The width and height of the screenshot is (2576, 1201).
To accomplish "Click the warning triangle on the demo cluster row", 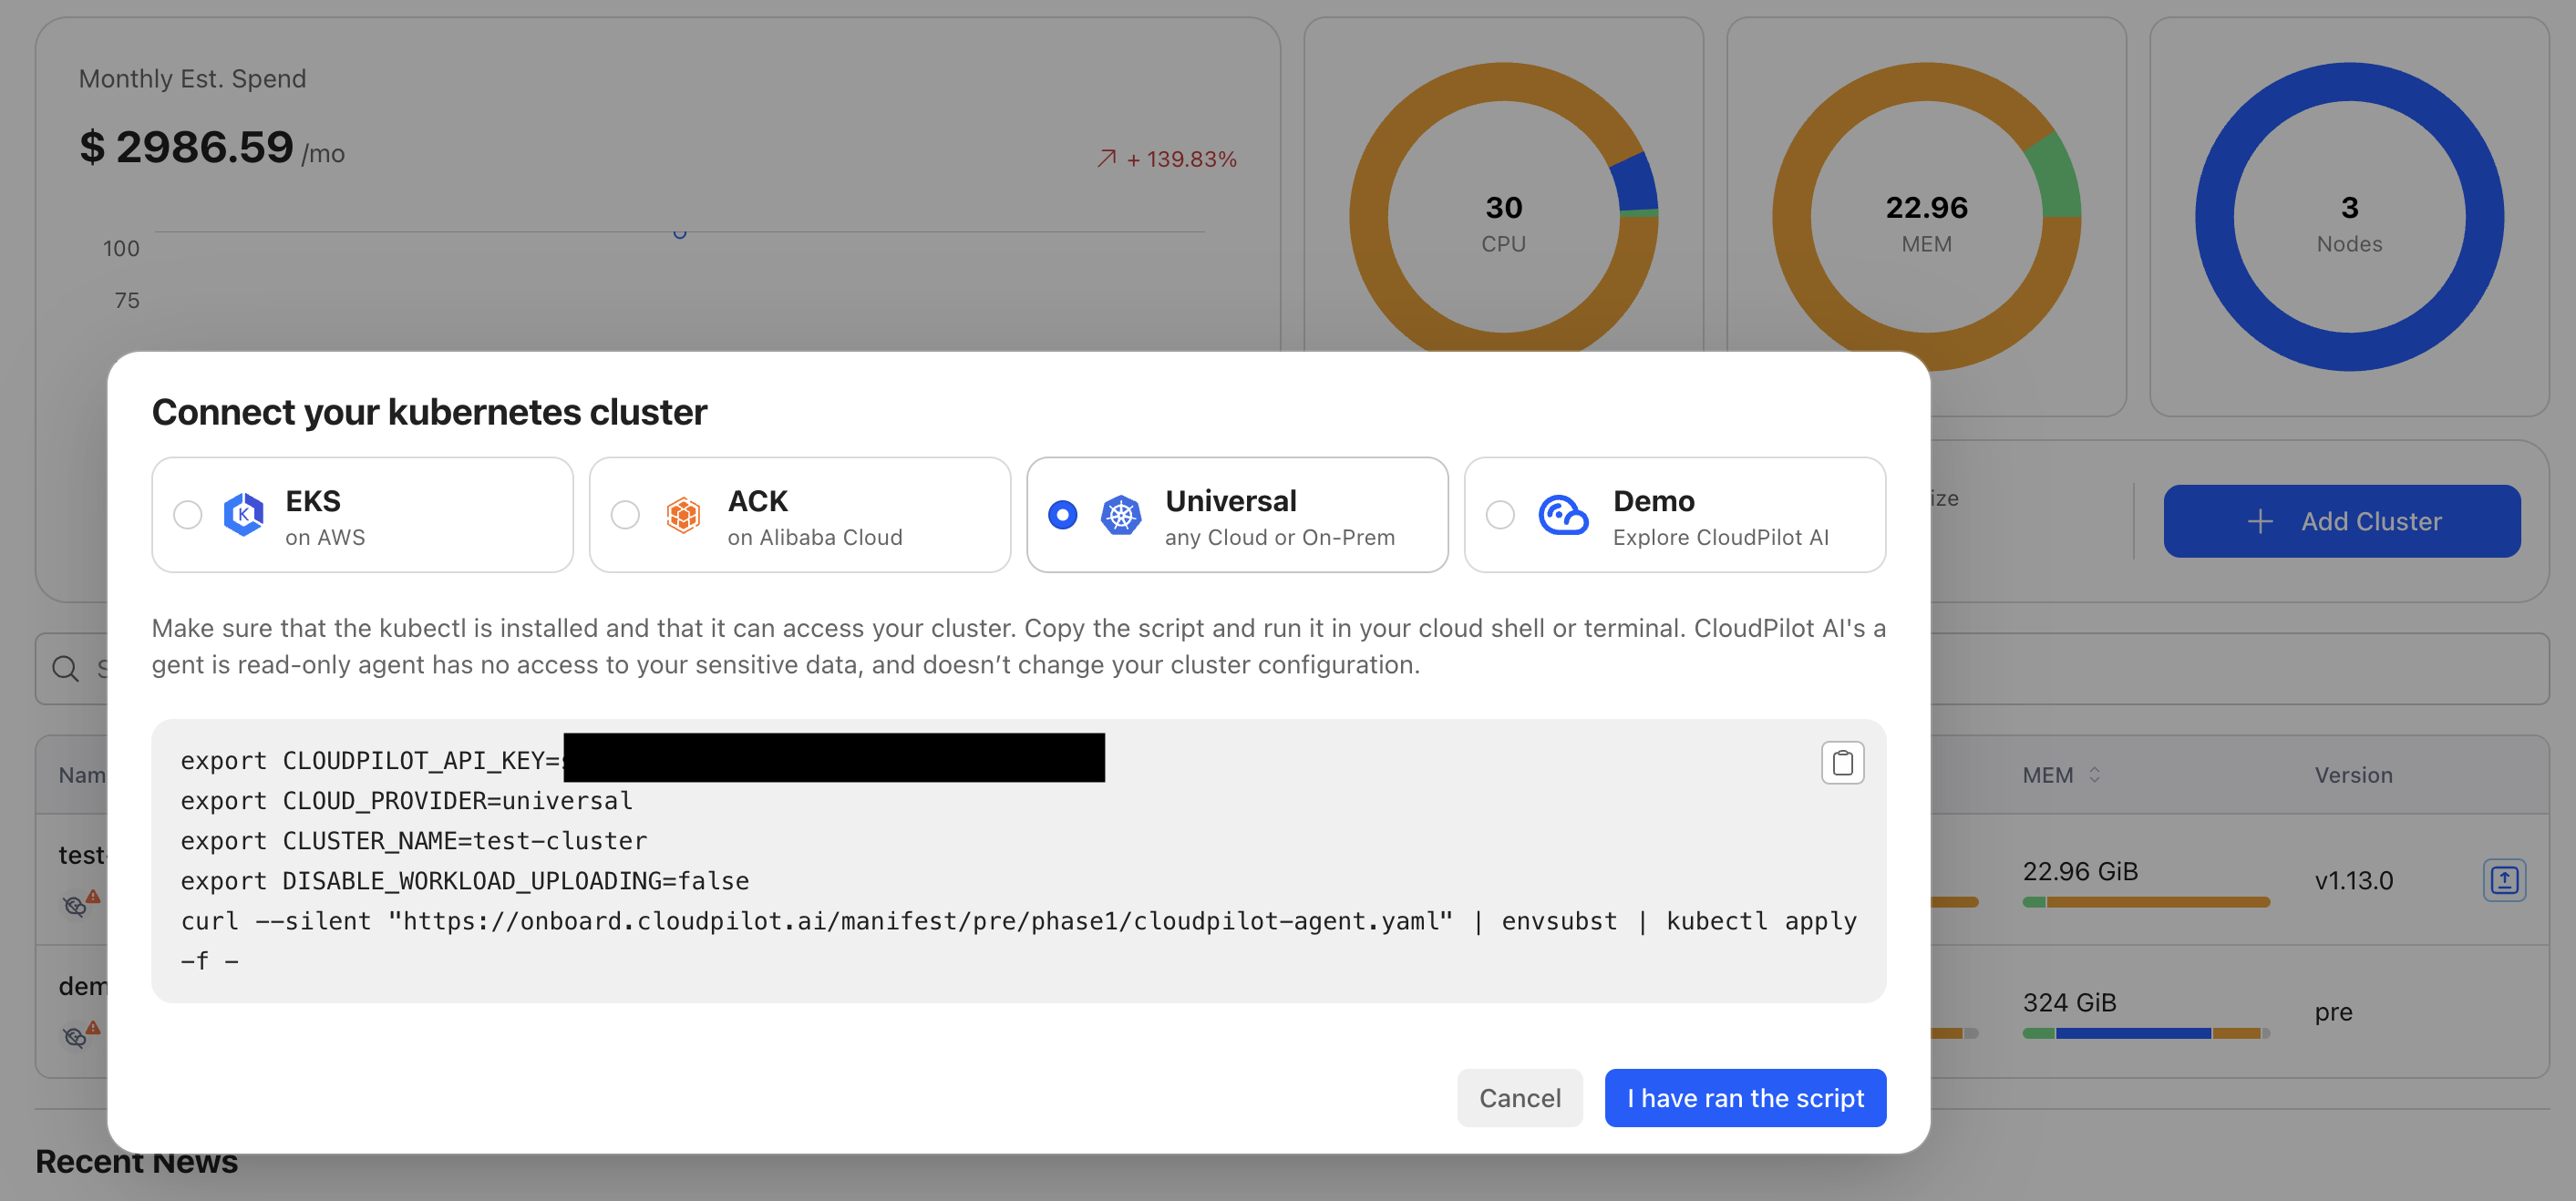I will pyautogui.click(x=93, y=1029).
